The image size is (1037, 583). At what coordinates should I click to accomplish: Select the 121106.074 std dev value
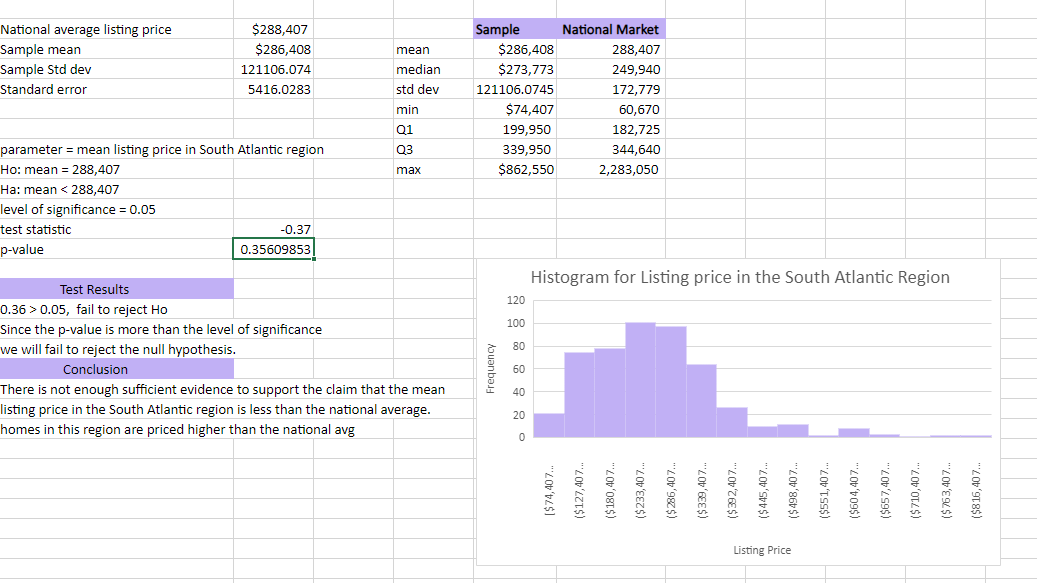[273, 69]
